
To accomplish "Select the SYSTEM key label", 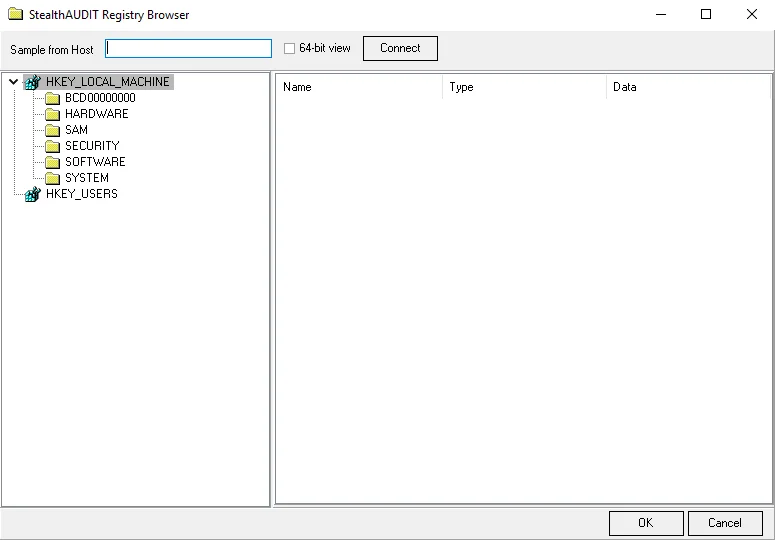I will (x=87, y=178).
